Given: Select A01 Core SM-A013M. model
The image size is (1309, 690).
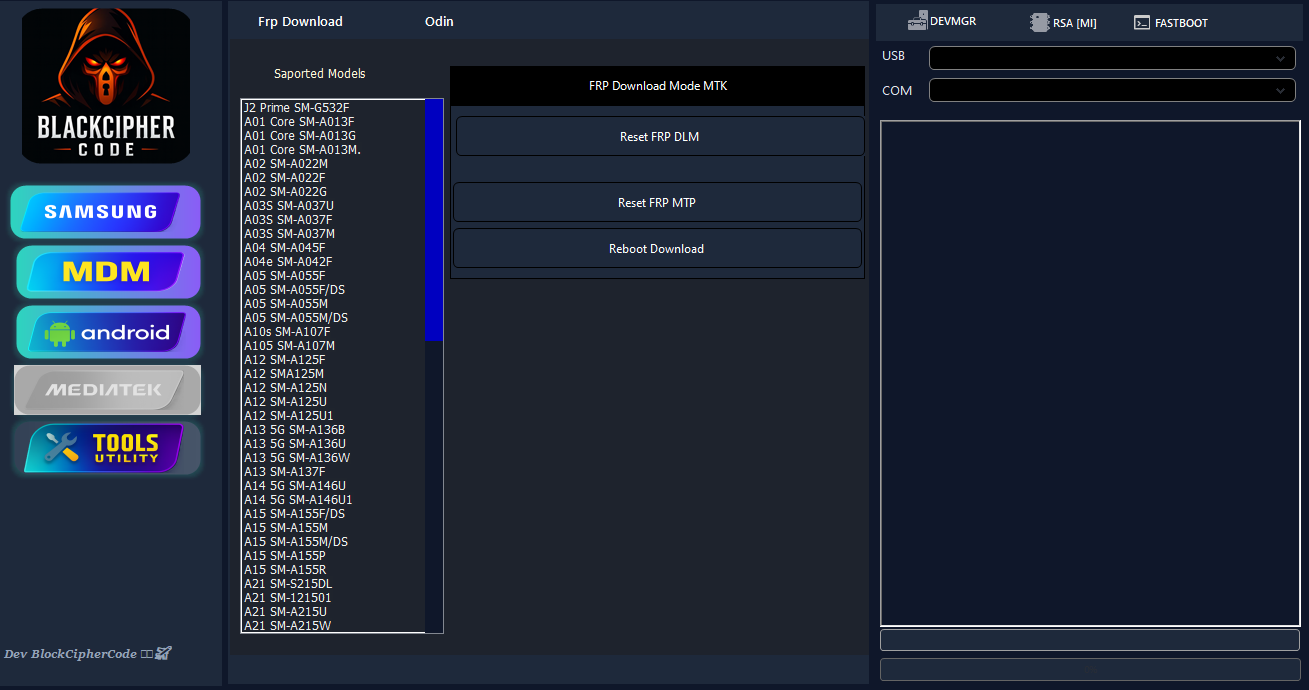Looking at the screenshot, I should click(x=302, y=149).
